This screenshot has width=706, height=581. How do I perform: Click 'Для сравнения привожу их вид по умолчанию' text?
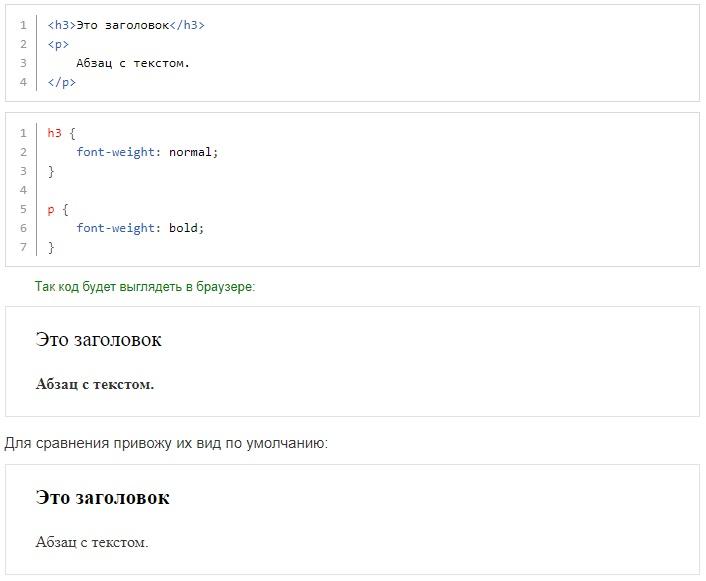click(166, 444)
